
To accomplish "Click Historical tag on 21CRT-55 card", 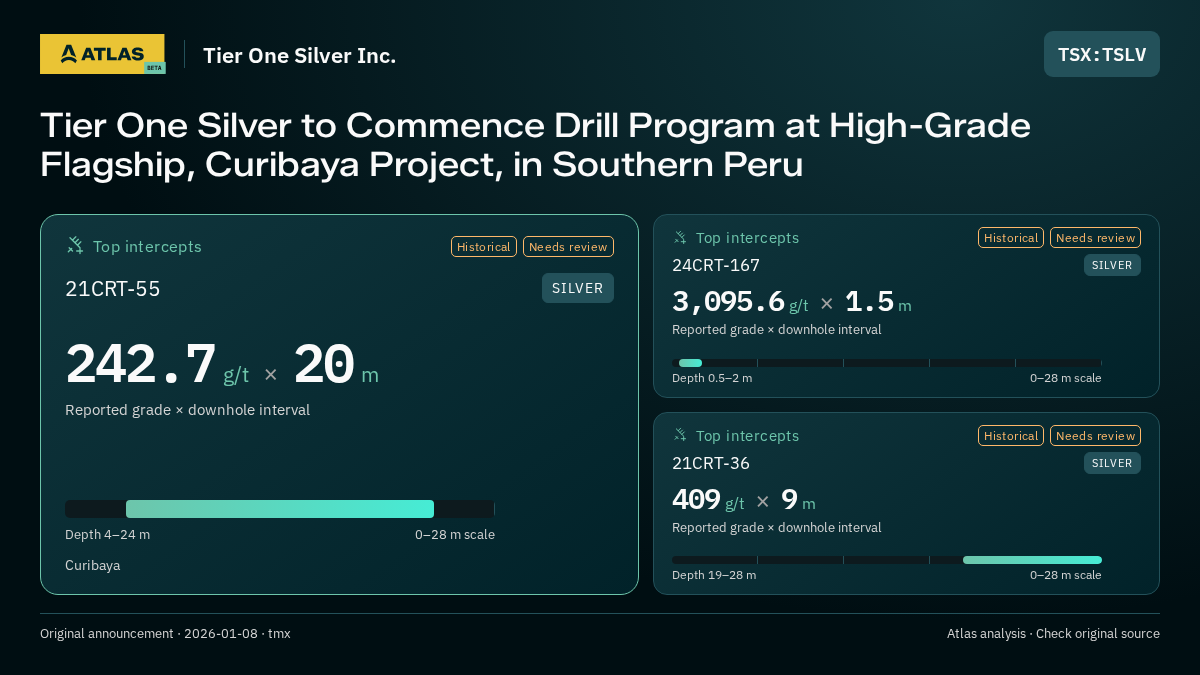I will coord(484,246).
